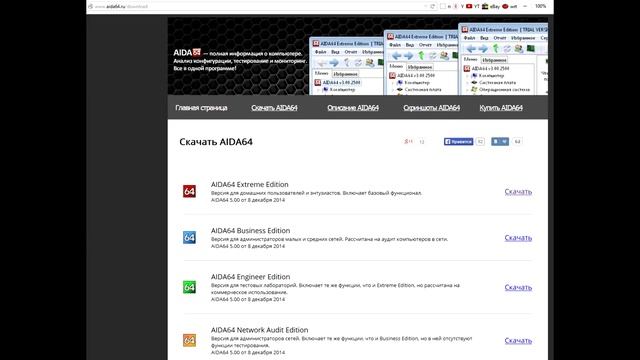
Task: Open the eBay bookmark in browser bar
Action: (x=491, y=6)
